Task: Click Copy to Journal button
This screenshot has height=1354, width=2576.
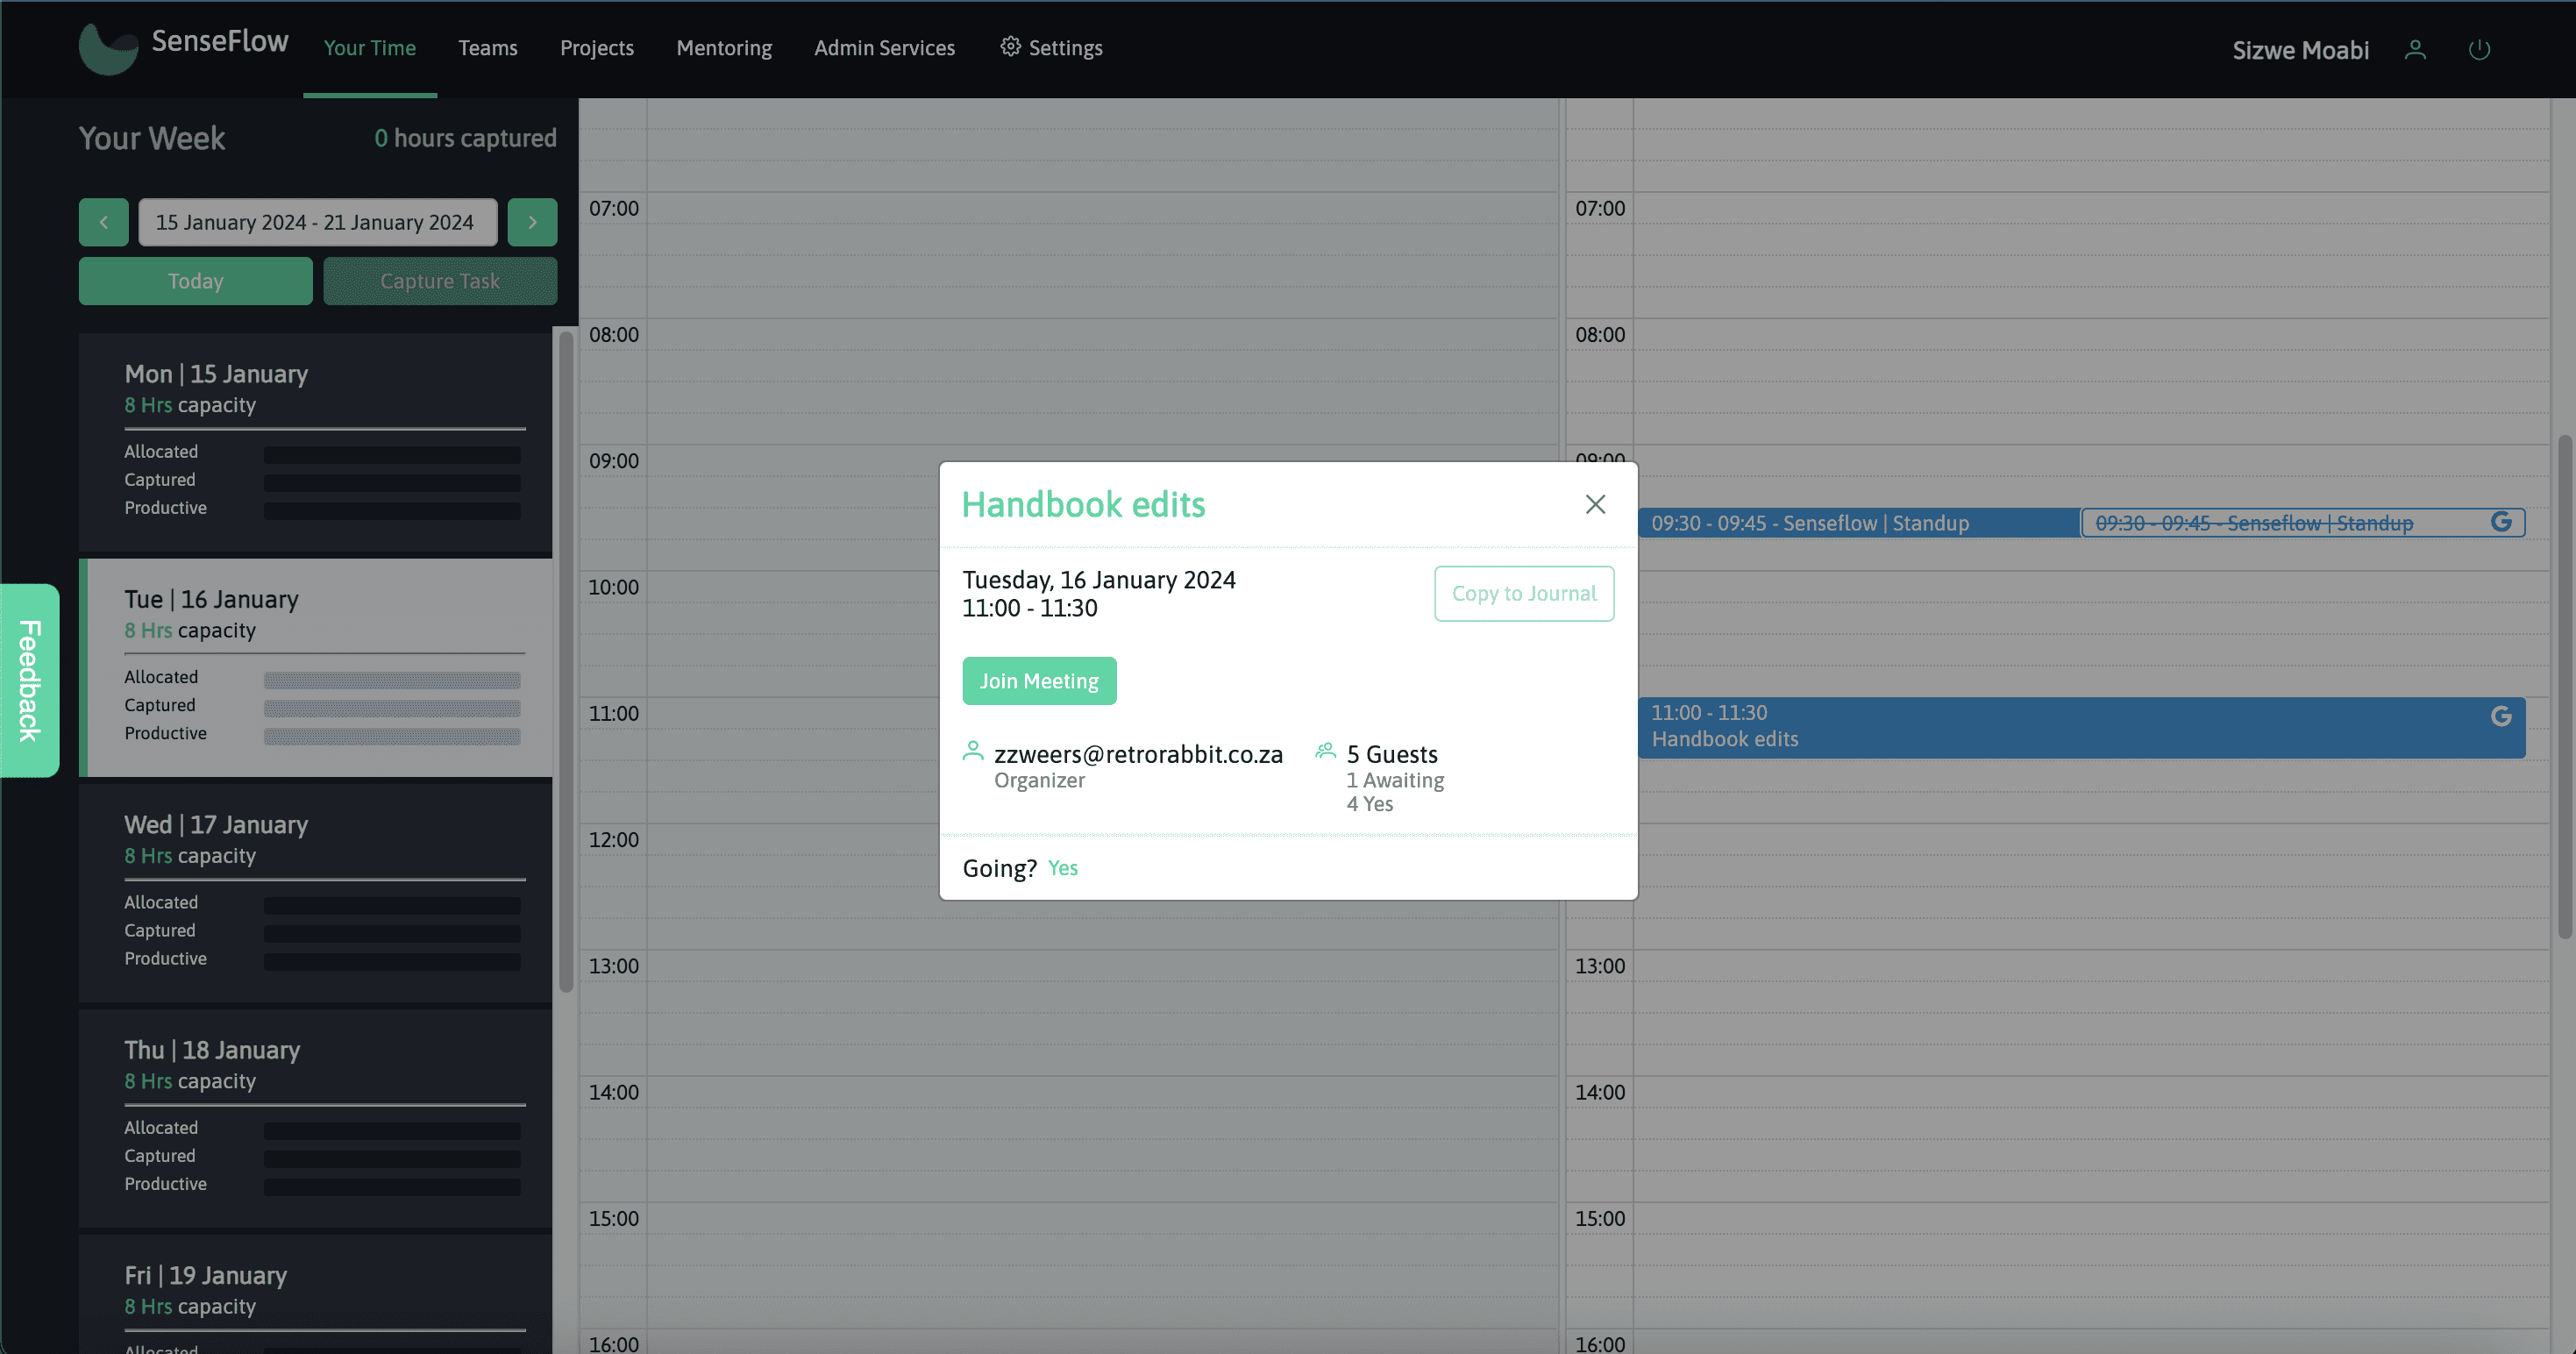Action: (x=1523, y=594)
